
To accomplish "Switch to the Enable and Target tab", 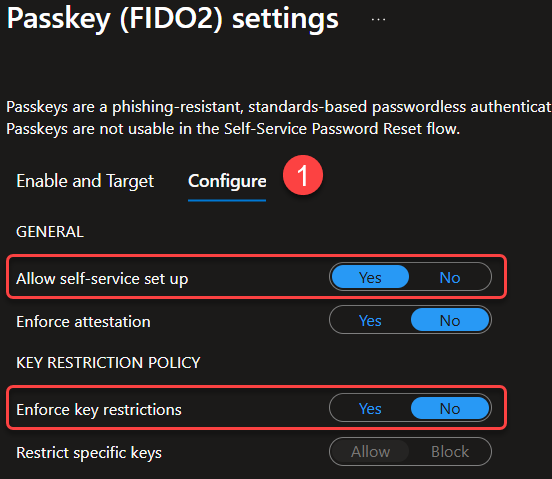I will click(x=85, y=181).
